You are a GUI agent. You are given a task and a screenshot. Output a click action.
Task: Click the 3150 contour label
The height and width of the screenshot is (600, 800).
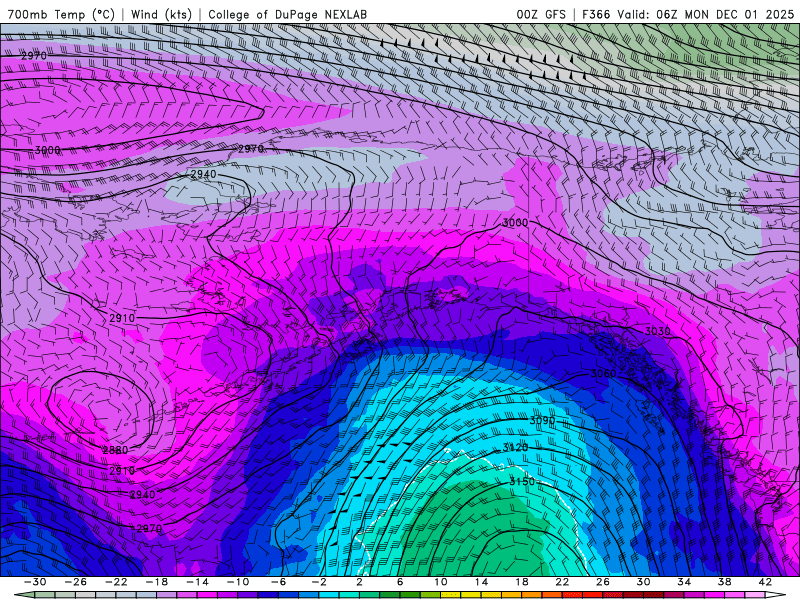click(522, 481)
